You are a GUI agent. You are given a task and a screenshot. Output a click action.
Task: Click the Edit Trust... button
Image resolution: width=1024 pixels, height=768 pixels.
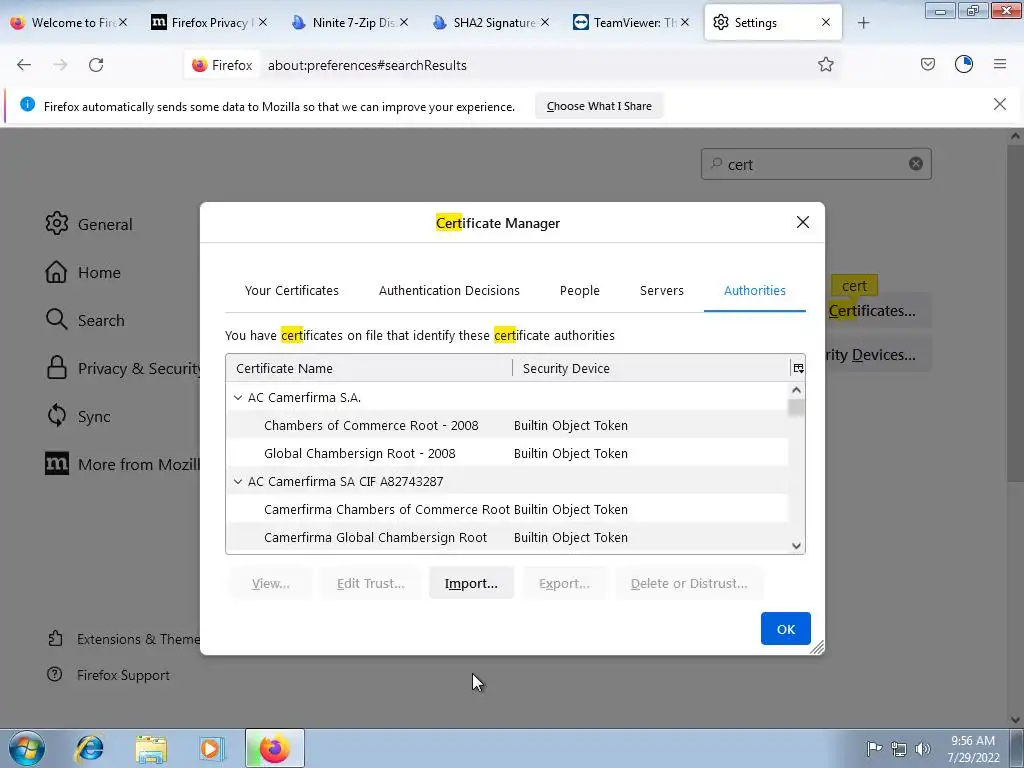(370, 583)
